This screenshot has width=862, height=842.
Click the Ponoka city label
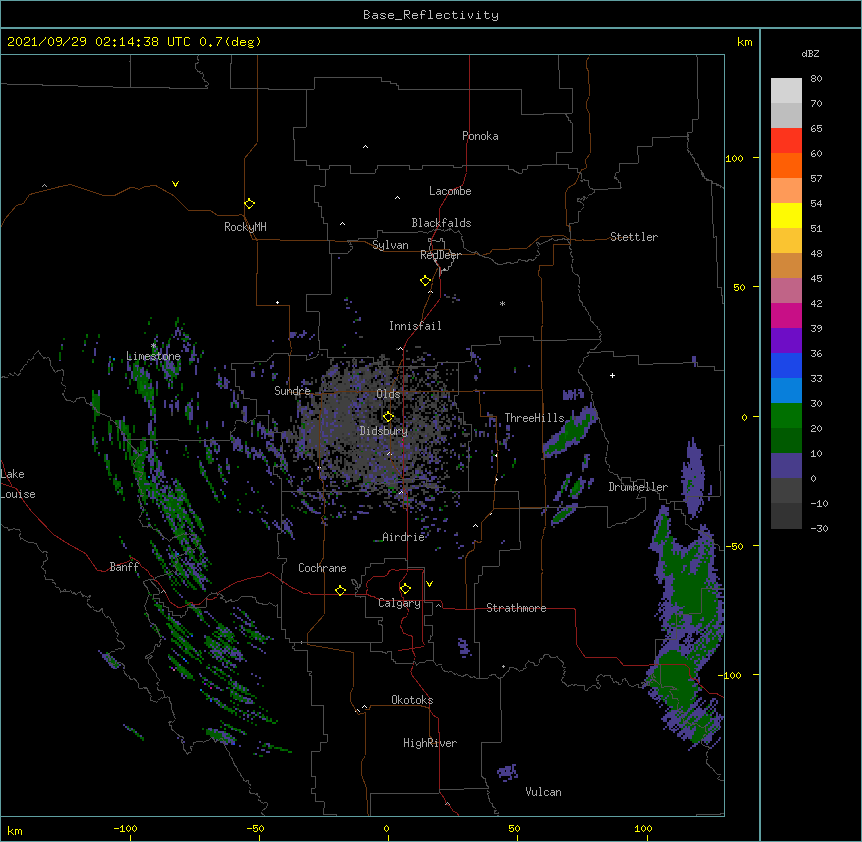point(480,136)
